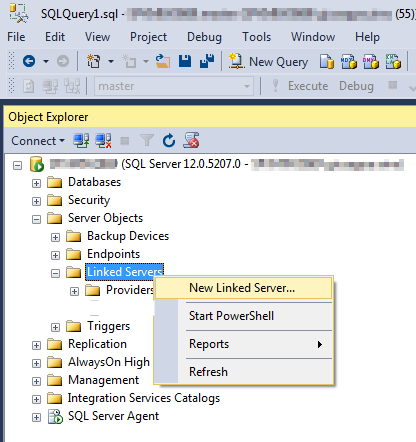The height and width of the screenshot is (442, 416).
Task: Open the Navigate Backward history dropdown arrow
Action: [46, 62]
